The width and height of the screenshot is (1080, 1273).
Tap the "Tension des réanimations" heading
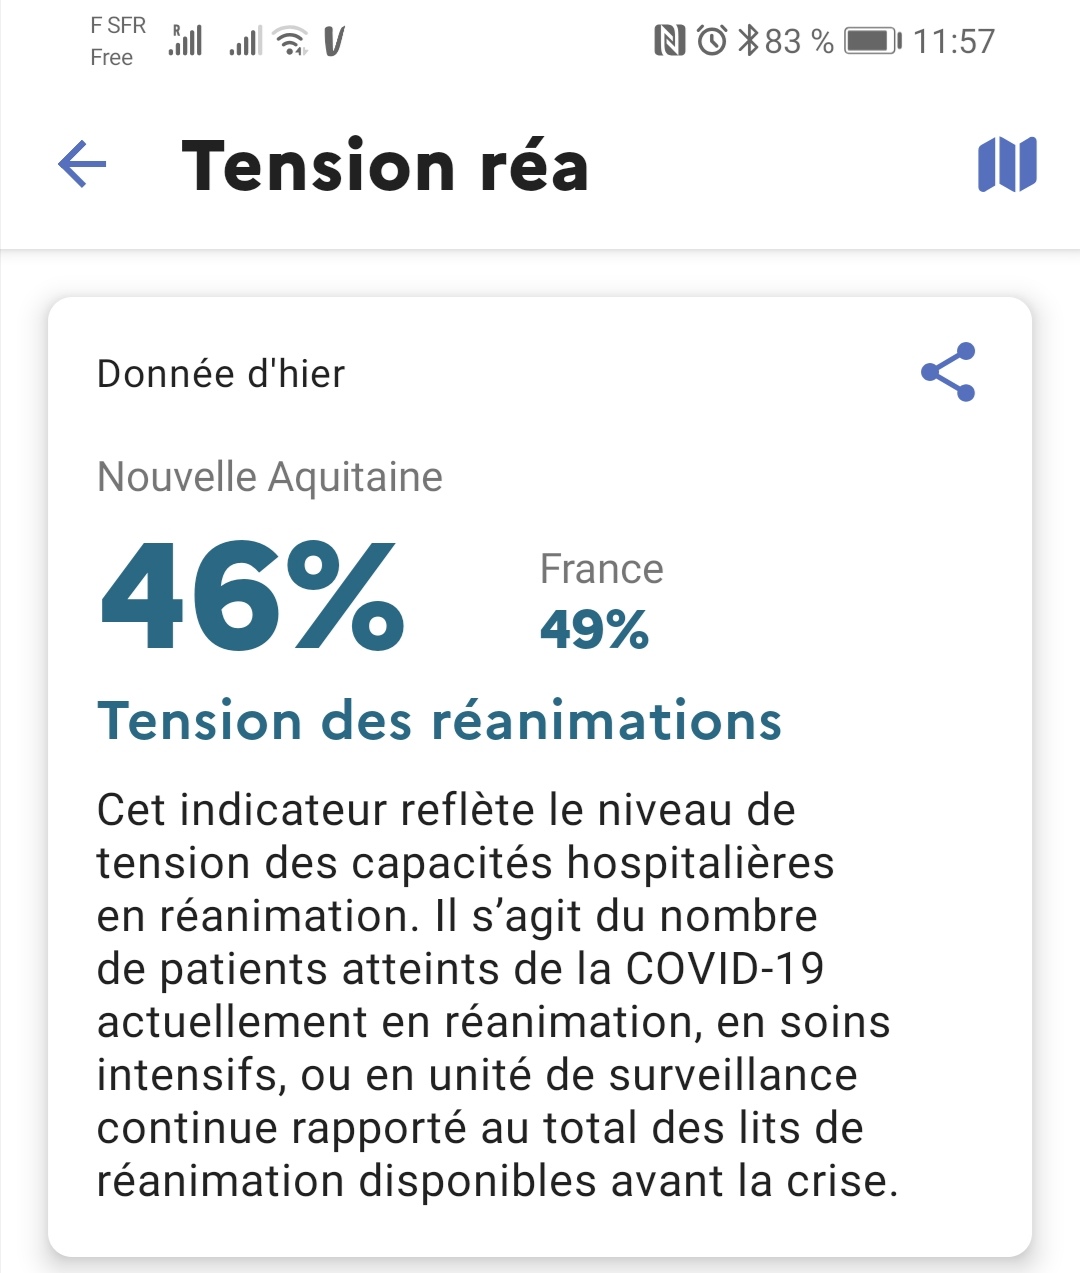tap(439, 721)
